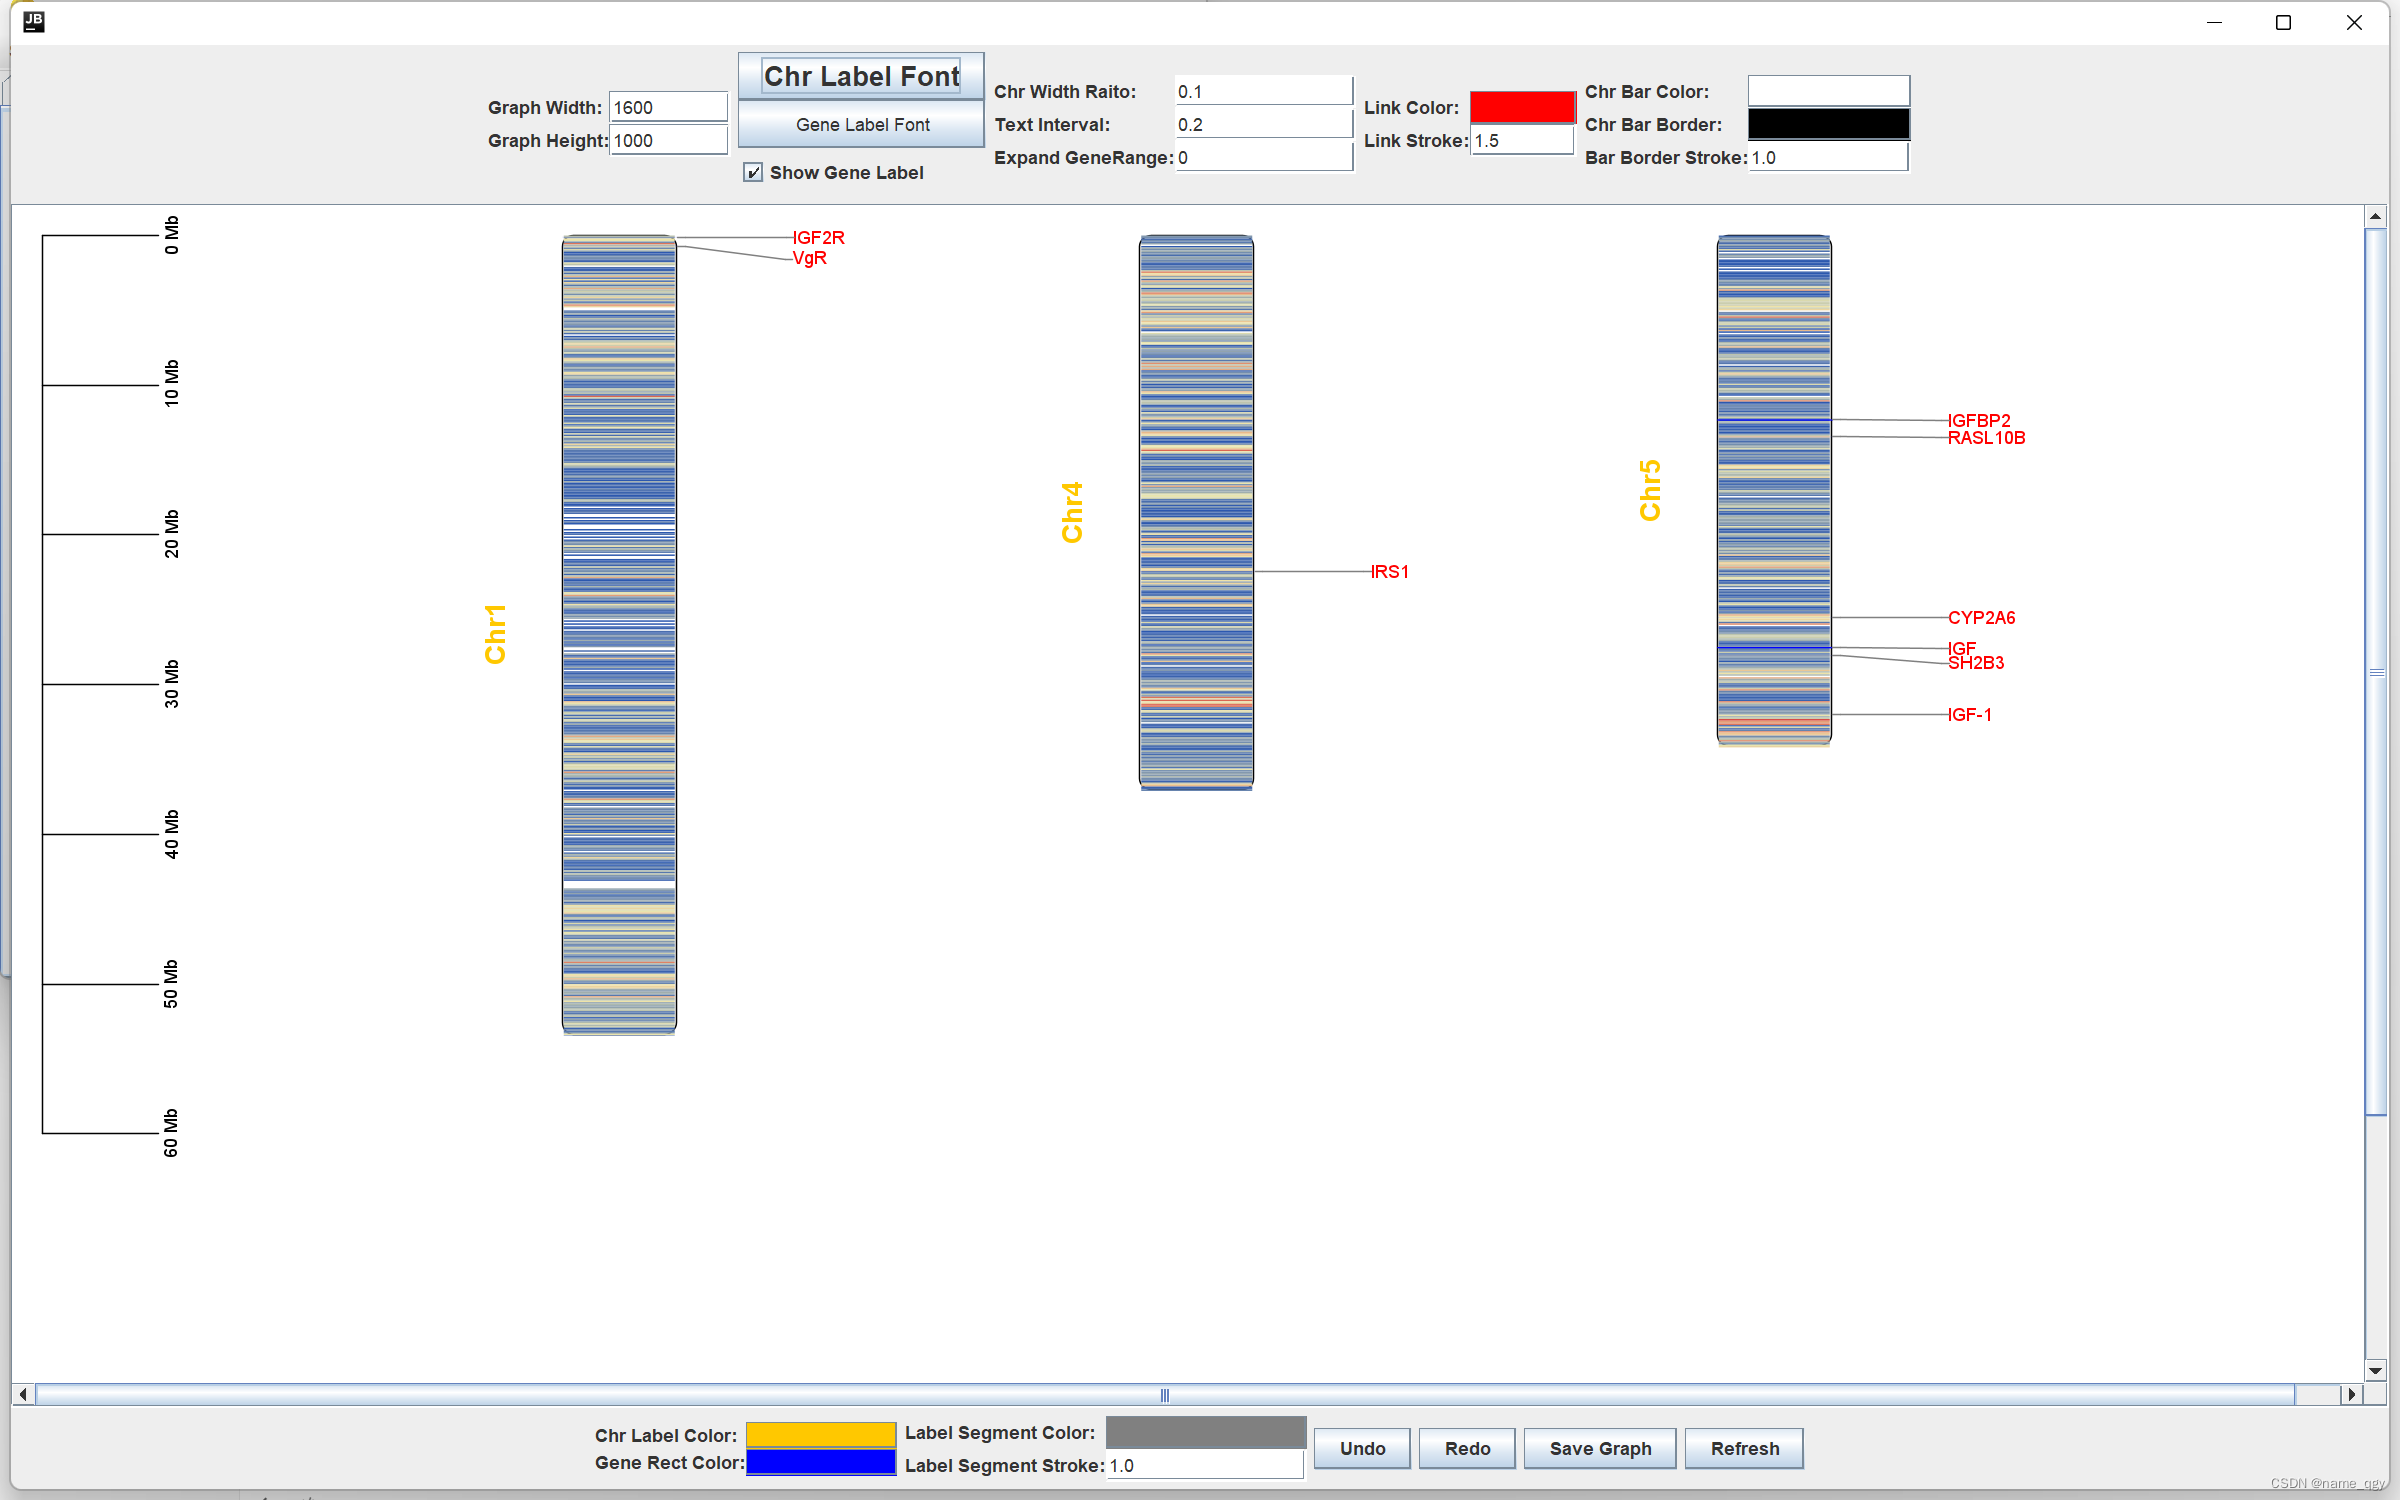Click the 60 Mb scale tick label
2400x1500 pixels.
coord(172,1133)
